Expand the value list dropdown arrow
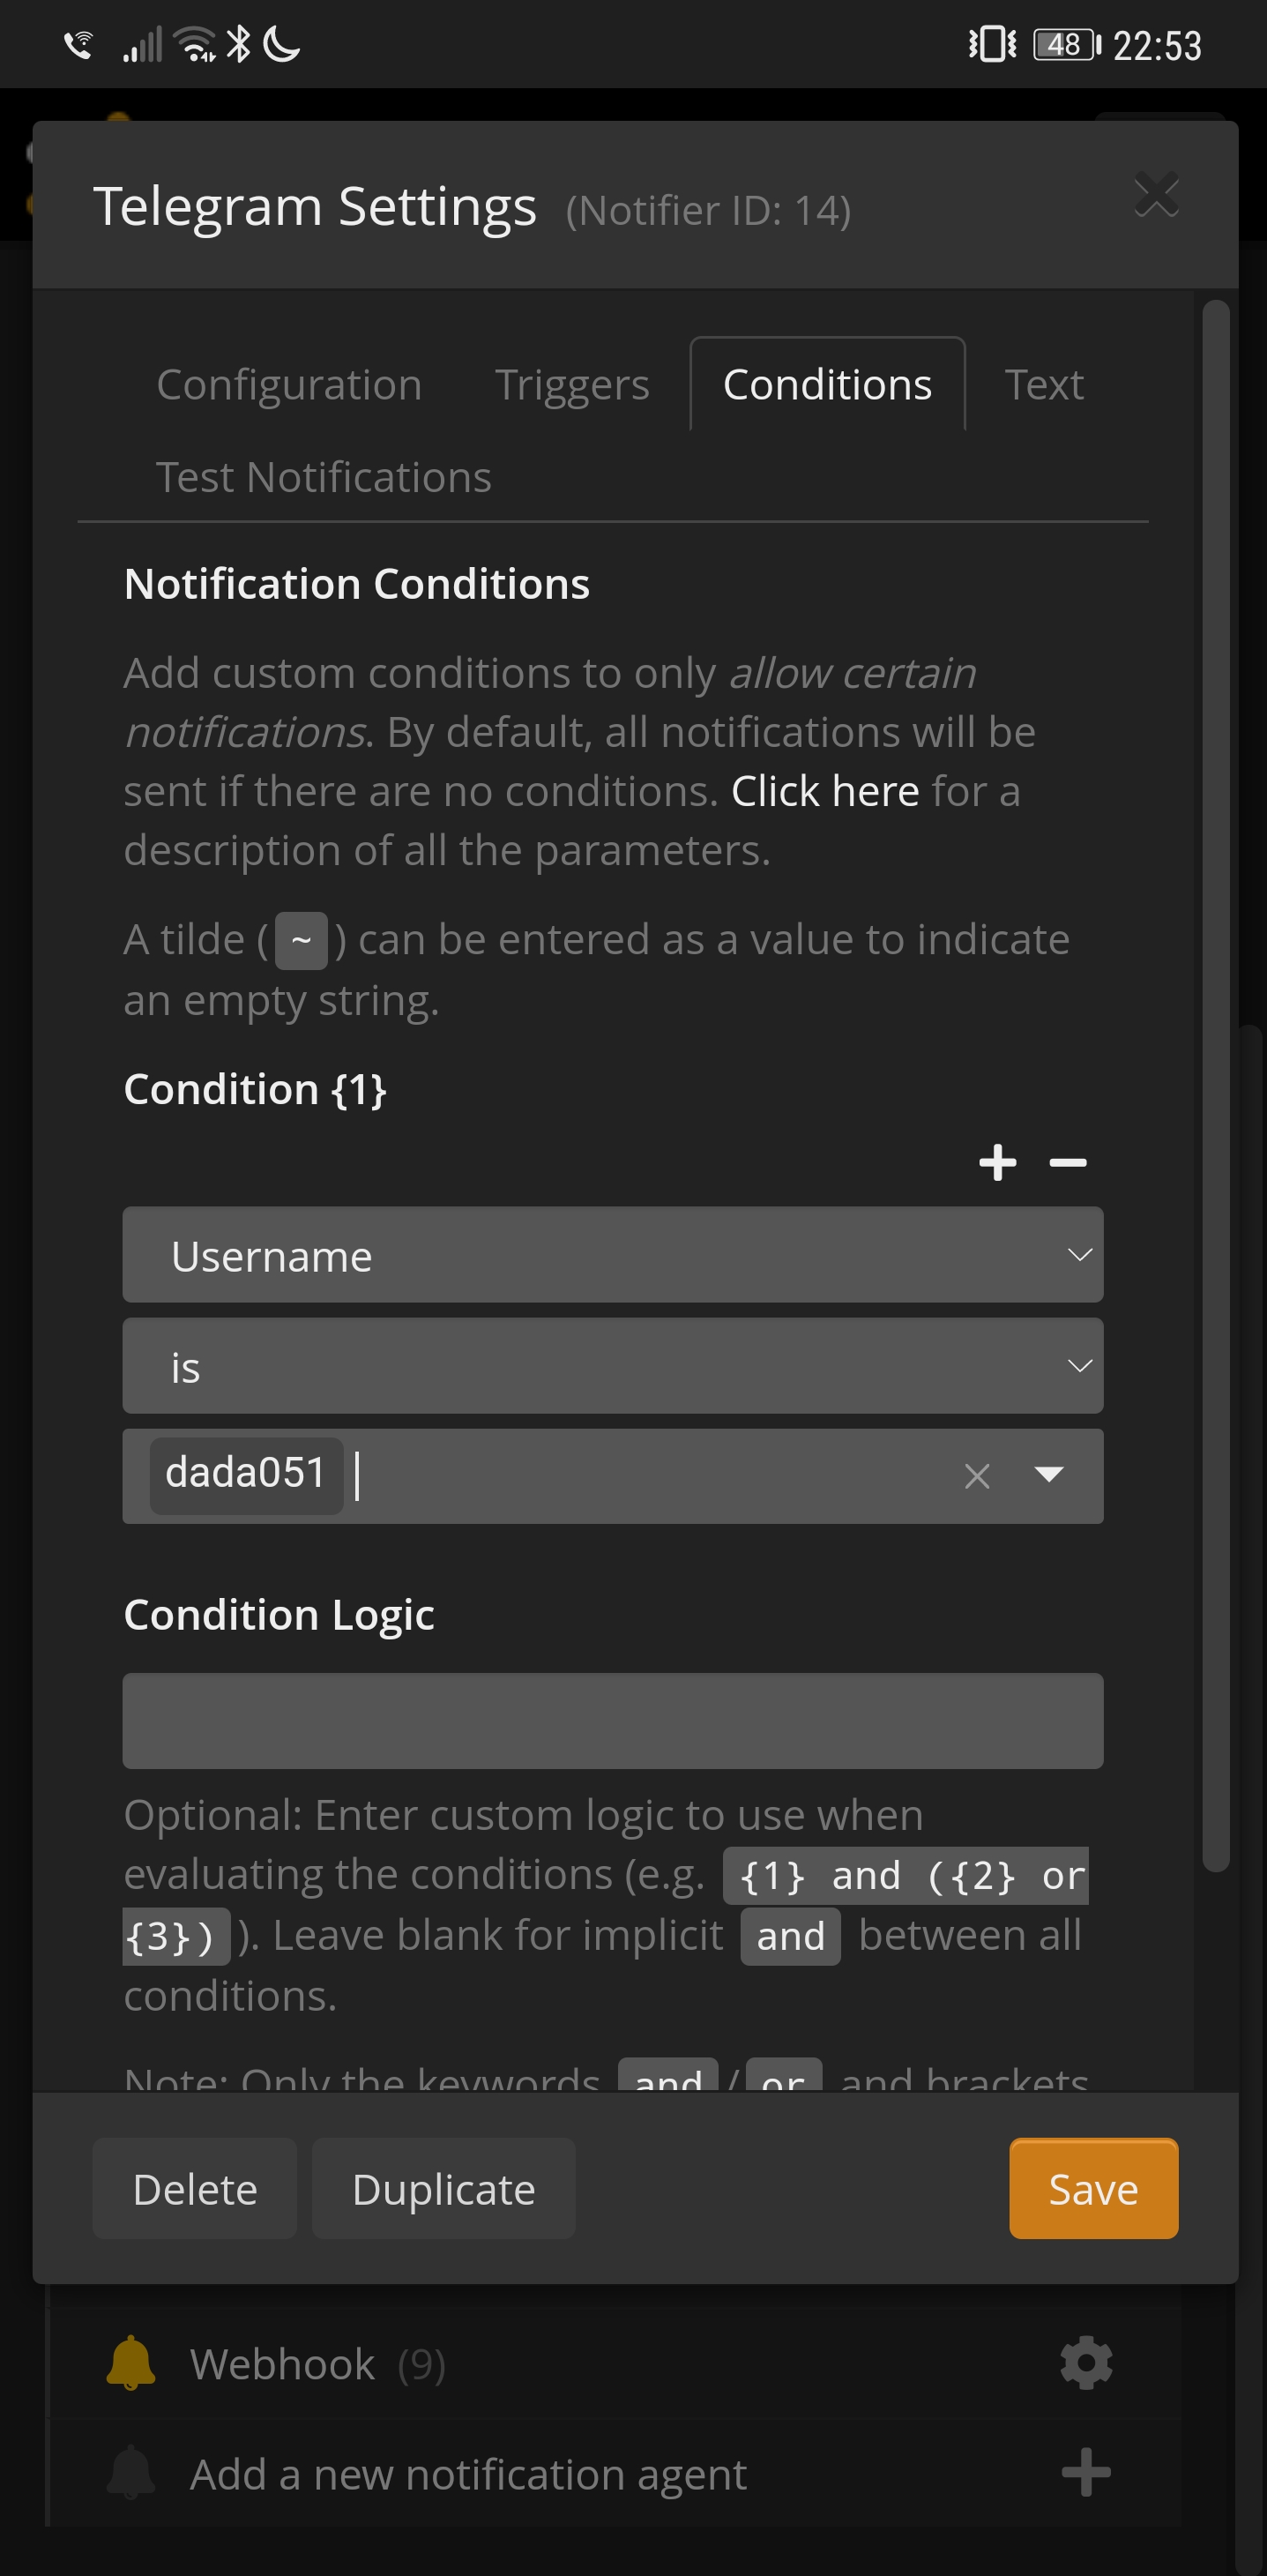The width and height of the screenshot is (1267, 2576). coord(1049,1475)
